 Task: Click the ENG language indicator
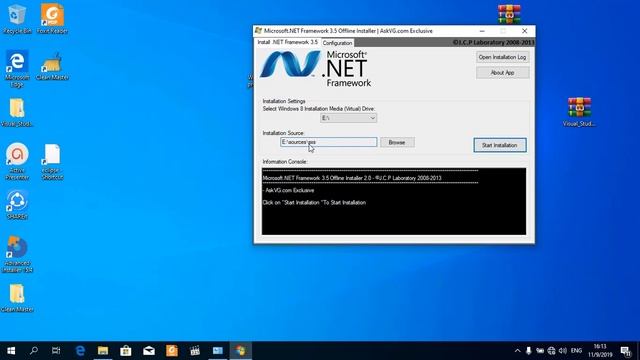(x=576, y=351)
